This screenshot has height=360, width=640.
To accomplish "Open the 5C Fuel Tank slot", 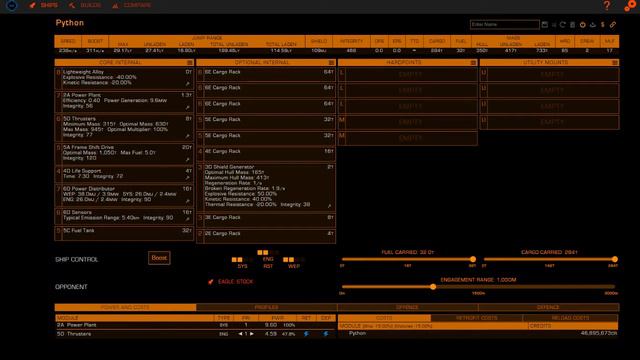I will click(124, 233).
